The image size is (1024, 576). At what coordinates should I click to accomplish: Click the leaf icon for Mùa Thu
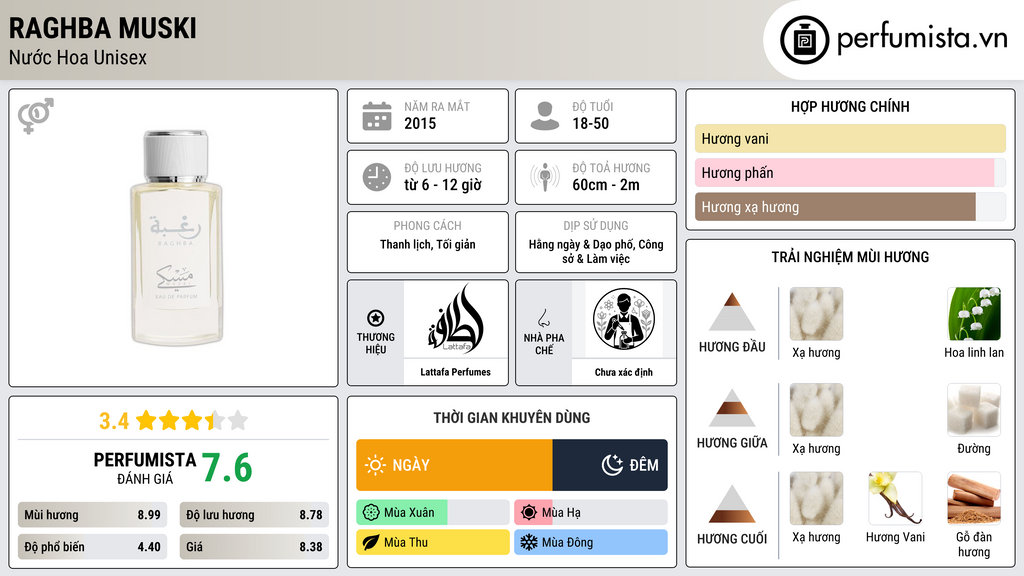pyautogui.click(x=371, y=542)
